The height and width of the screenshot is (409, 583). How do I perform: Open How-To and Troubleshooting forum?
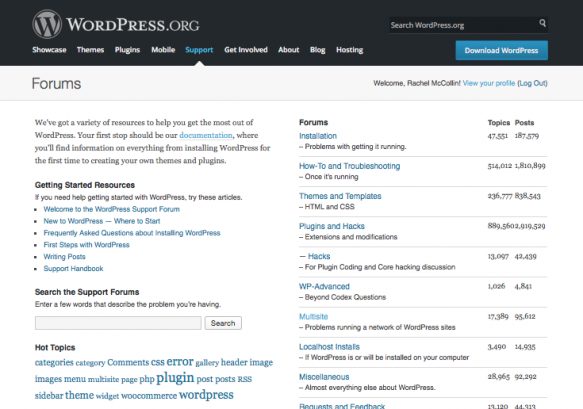pos(350,166)
